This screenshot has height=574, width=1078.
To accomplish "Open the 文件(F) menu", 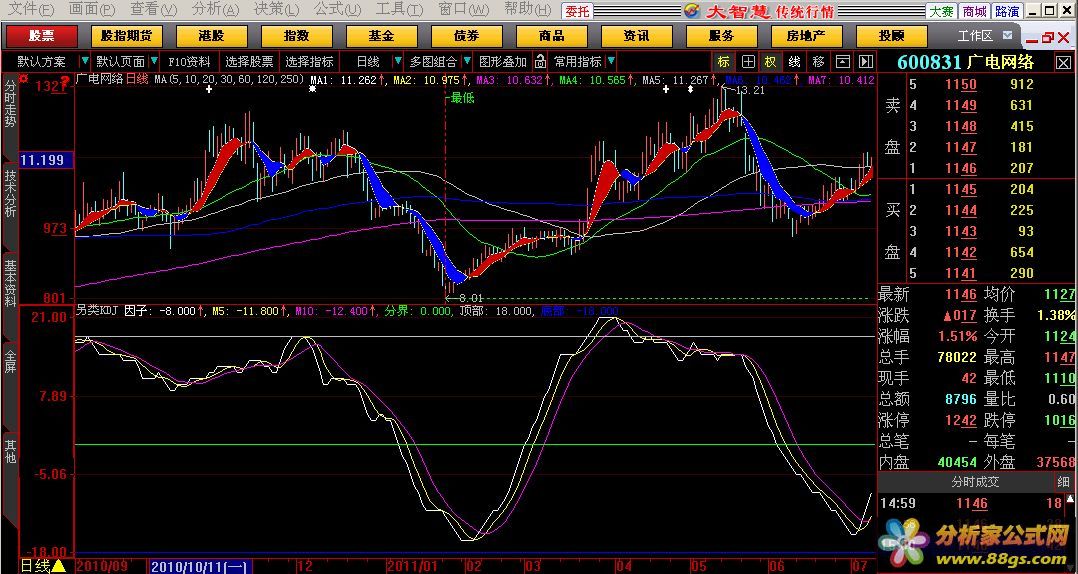I will [x=30, y=10].
